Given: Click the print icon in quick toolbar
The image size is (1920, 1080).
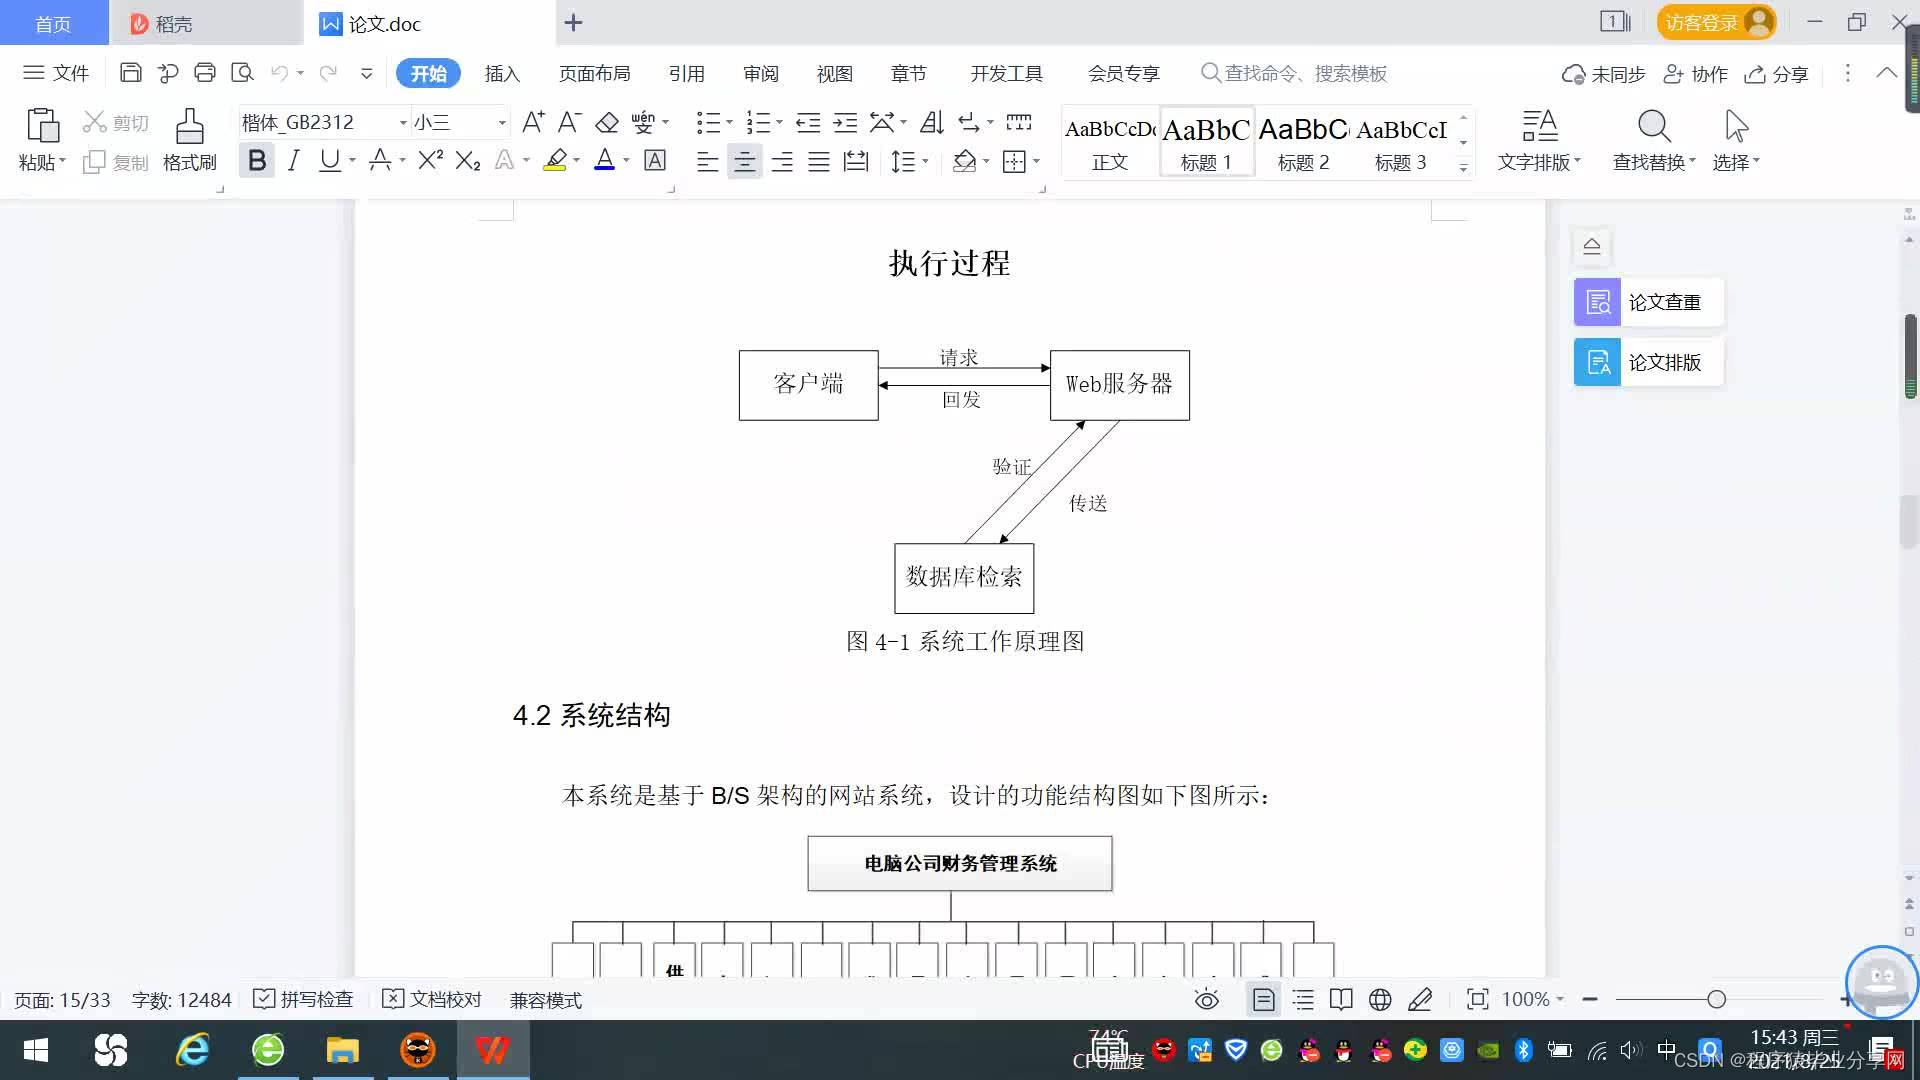Looking at the screenshot, I should pyautogui.click(x=205, y=73).
